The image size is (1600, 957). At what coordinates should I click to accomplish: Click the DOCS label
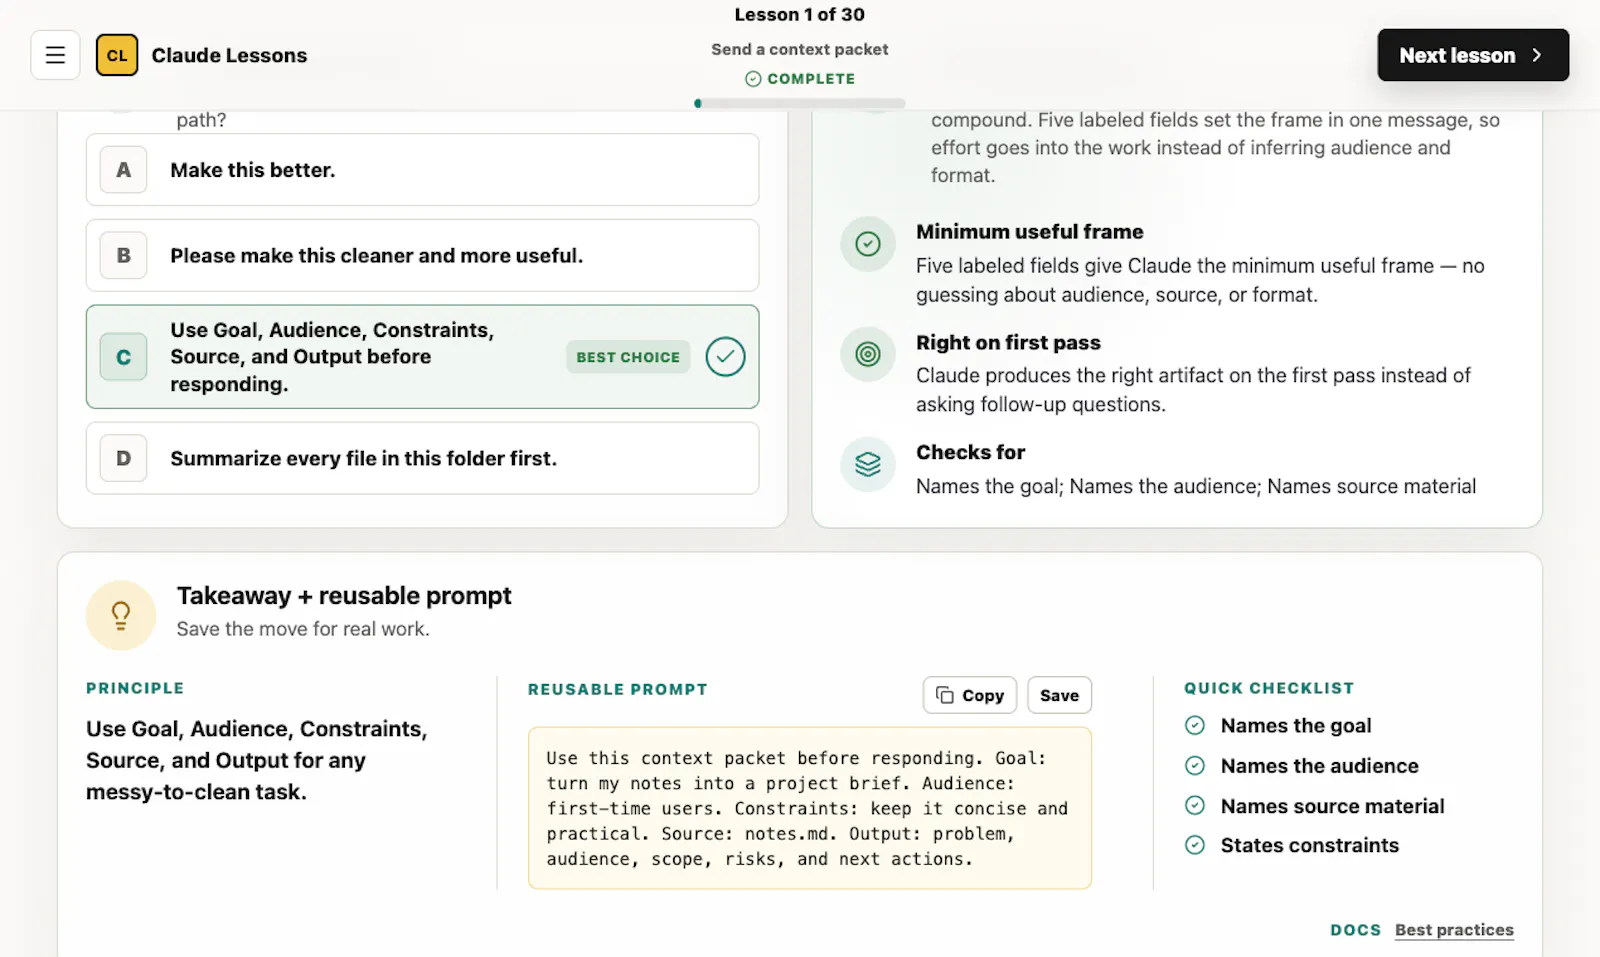pos(1355,930)
